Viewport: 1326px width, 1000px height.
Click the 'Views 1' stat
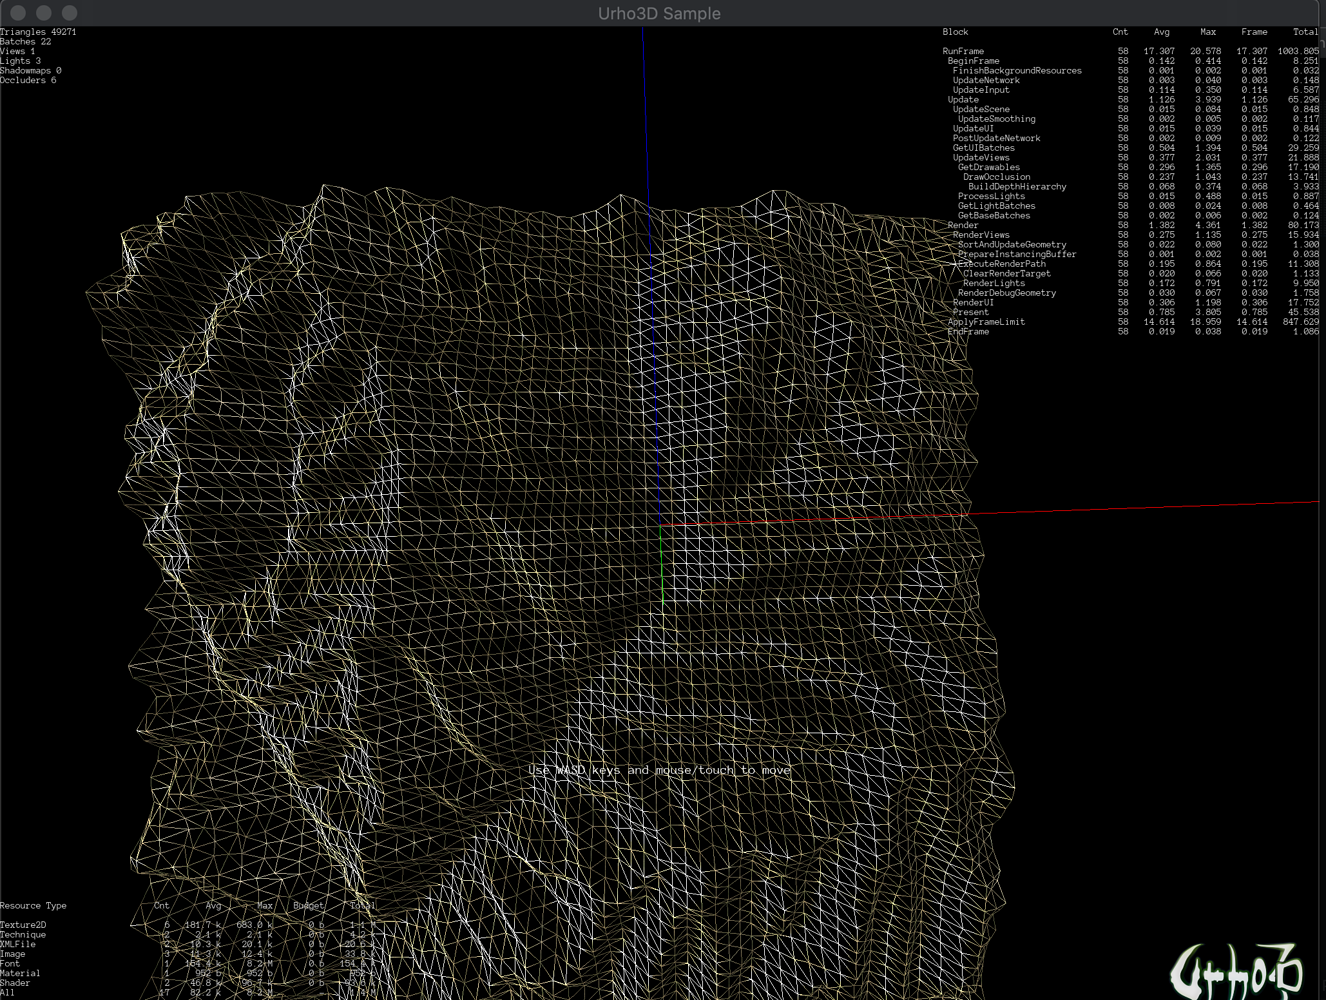click(x=18, y=51)
